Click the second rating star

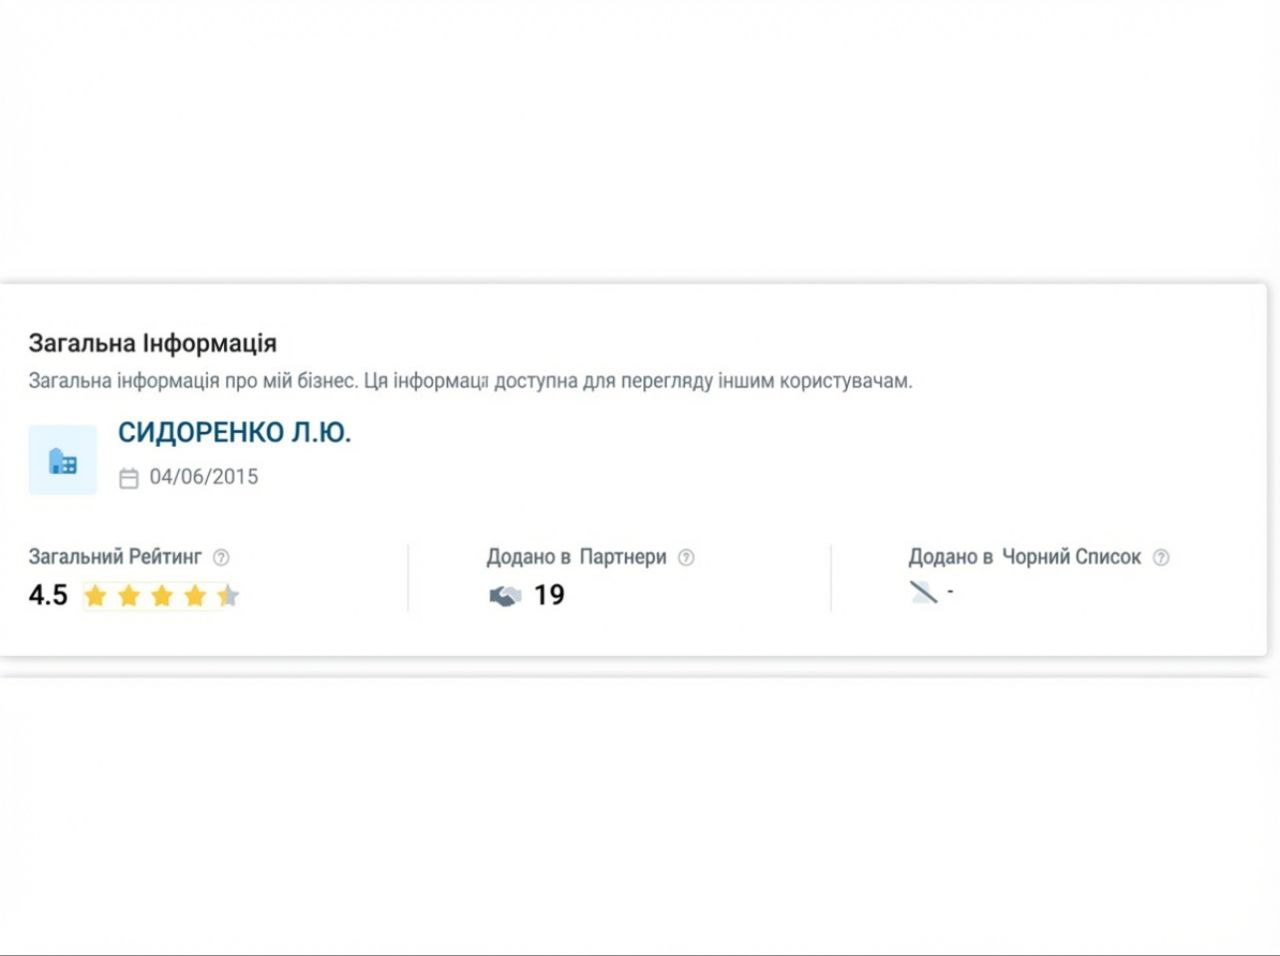click(129, 597)
